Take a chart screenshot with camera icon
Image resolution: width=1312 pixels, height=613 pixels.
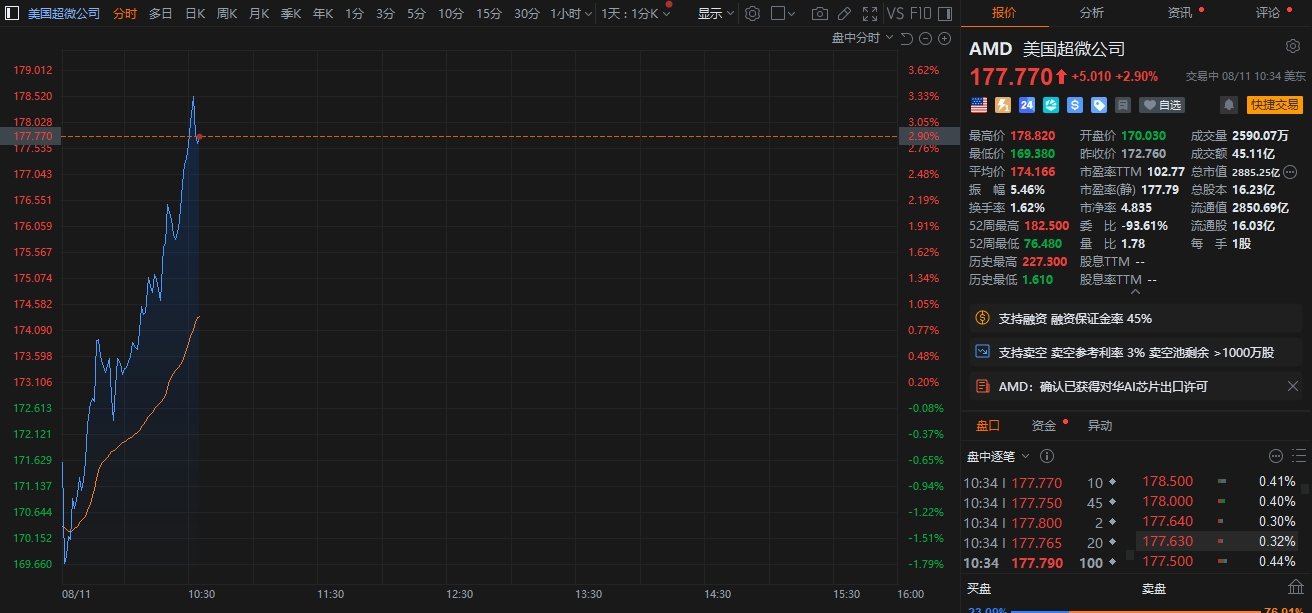[x=820, y=14]
